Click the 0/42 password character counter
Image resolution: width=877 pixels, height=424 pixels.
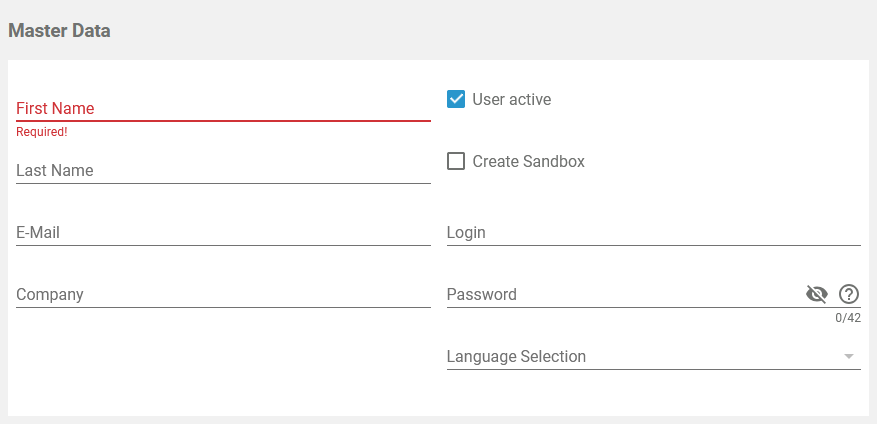pyautogui.click(x=848, y=318)
